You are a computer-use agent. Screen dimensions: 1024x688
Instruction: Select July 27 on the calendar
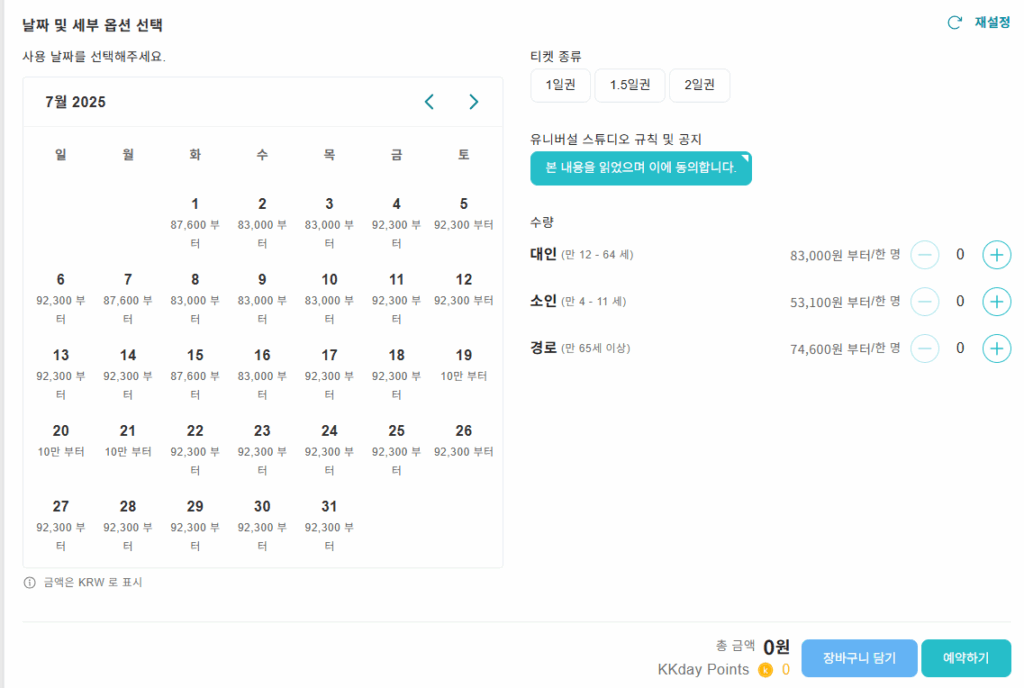(61, 525)
